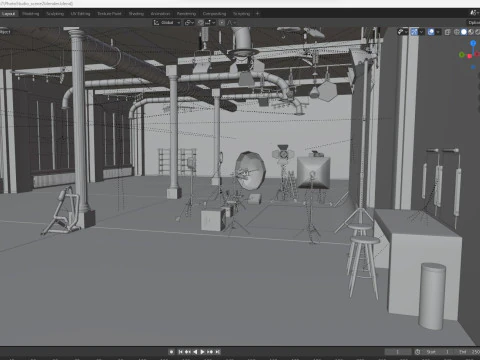This screenshot has height=360, width=480.
Task: Switch to the Scripting workspace tab
Action: click(241, 14)
